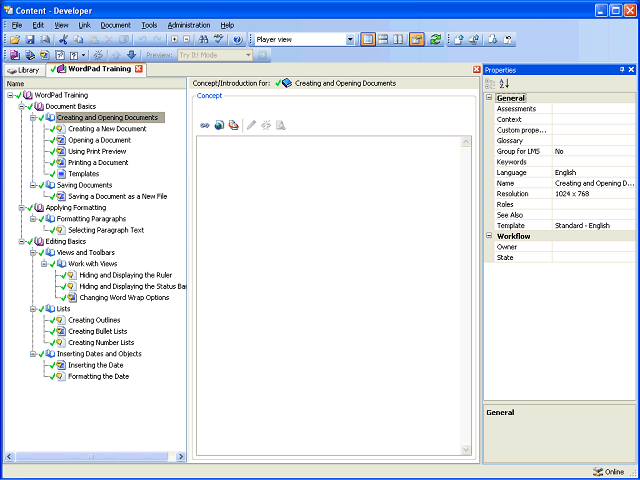Viewport: 640px width, 480px height.
Task: Click the green Refresh arrows icon
Action: tap(436, 40)
